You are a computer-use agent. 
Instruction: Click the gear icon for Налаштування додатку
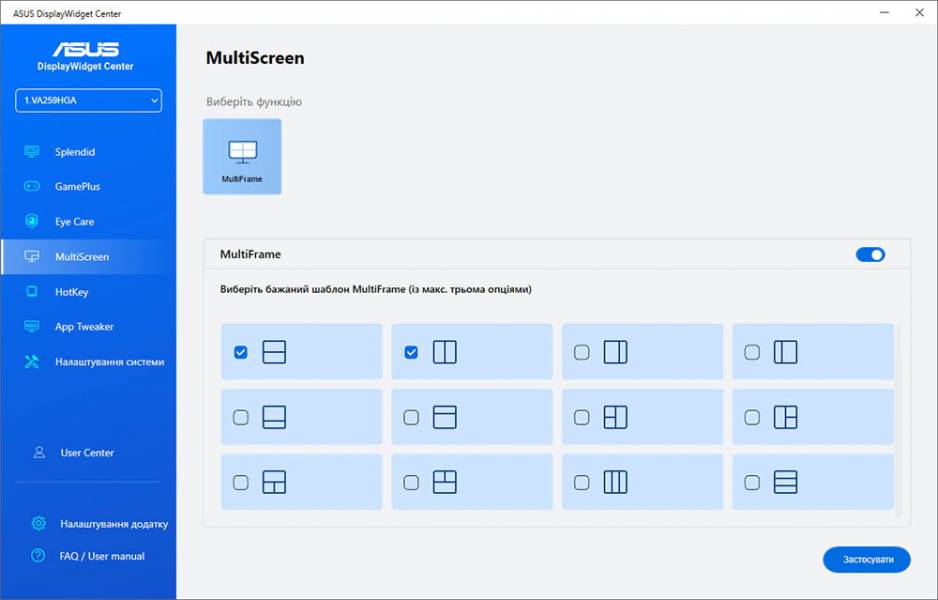[38, 523]
